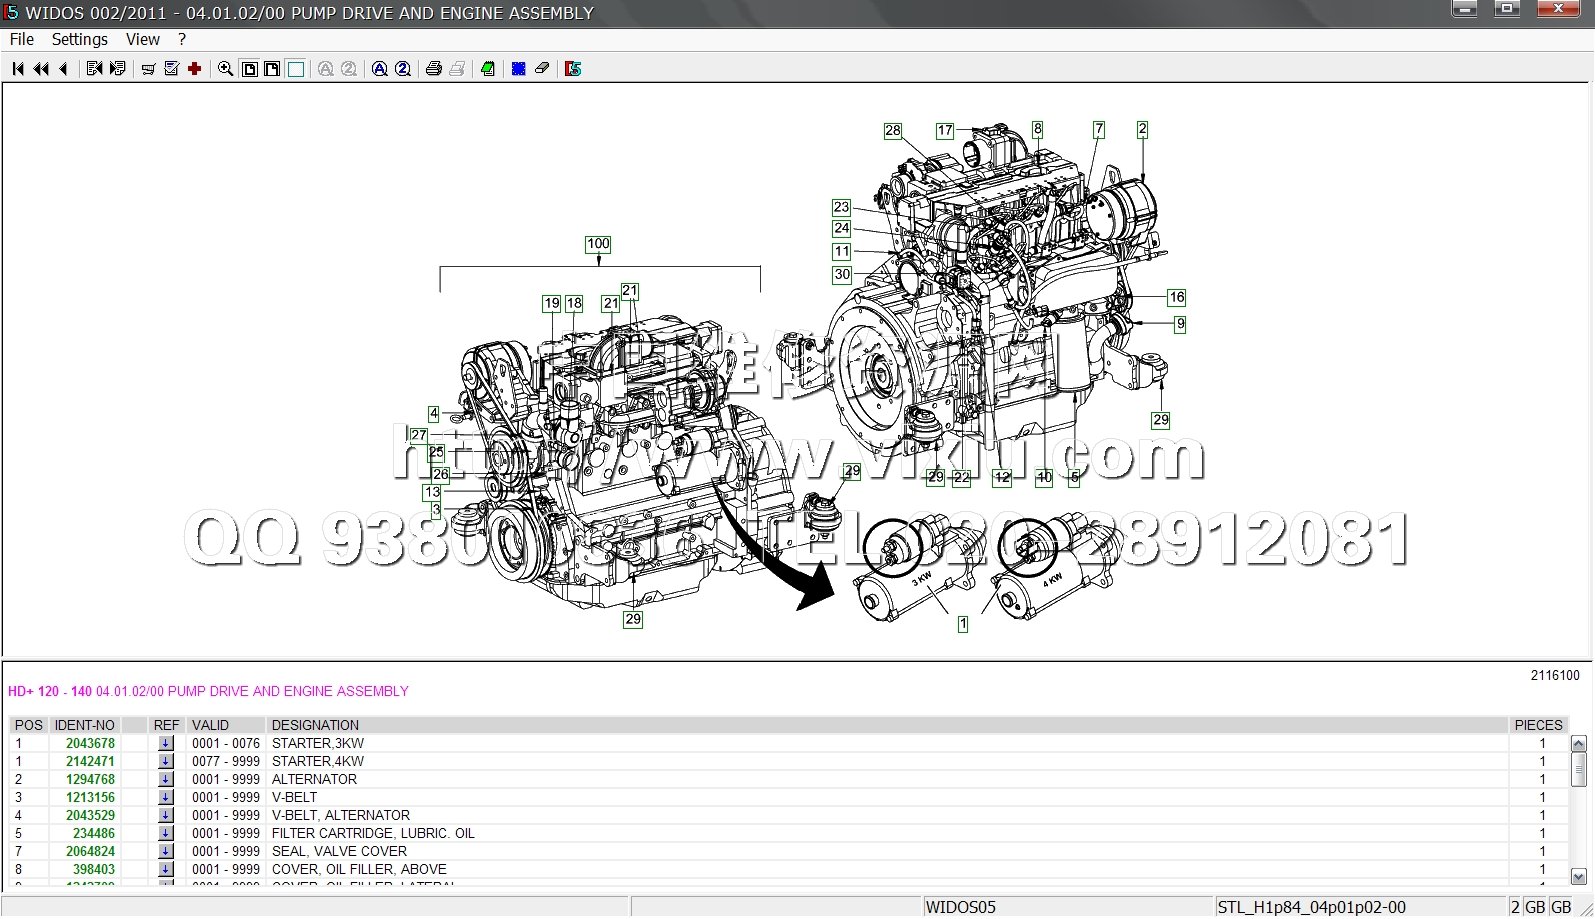Click the parts list scrollbar down arrow
The height and width of the screenshot is (919, 1595).
pyautogui.click(x=1579, y=877)
